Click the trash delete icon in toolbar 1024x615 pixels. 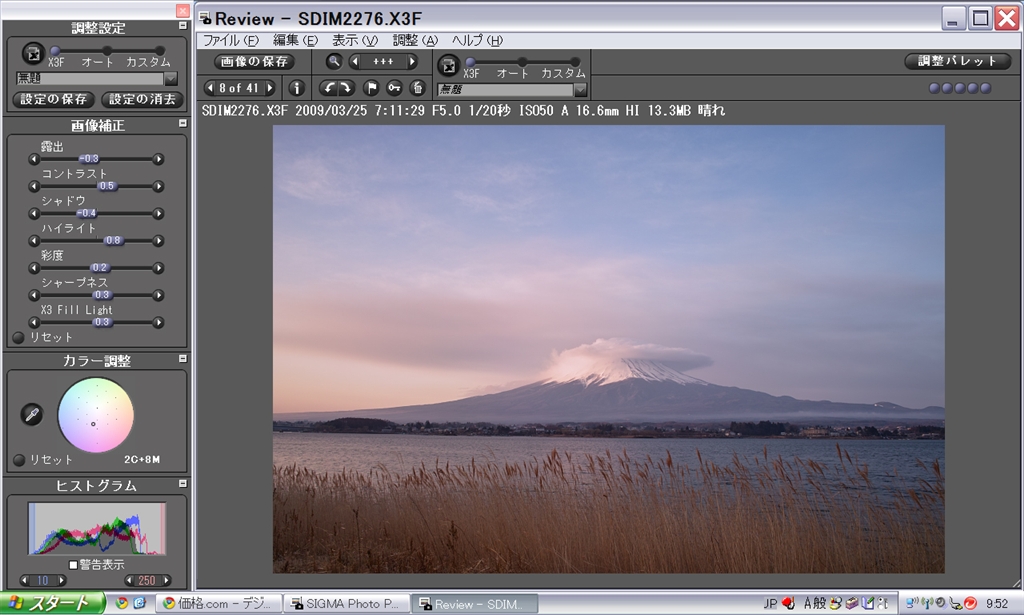pyautogui.click(x=417, y=88)
